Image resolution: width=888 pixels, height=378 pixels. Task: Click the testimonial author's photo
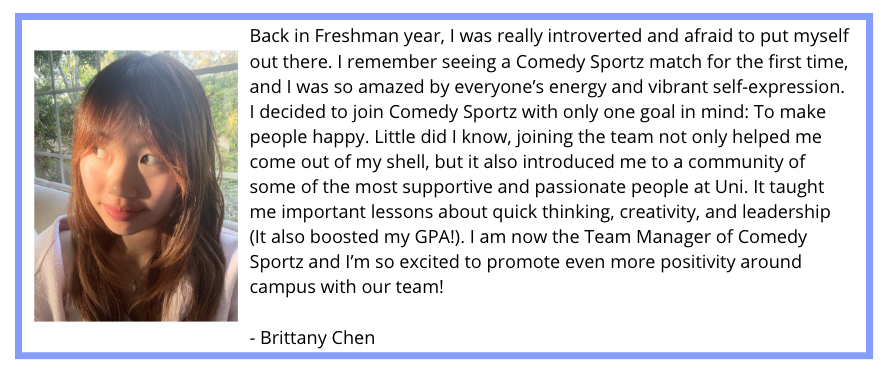click(x=136, y=186)
